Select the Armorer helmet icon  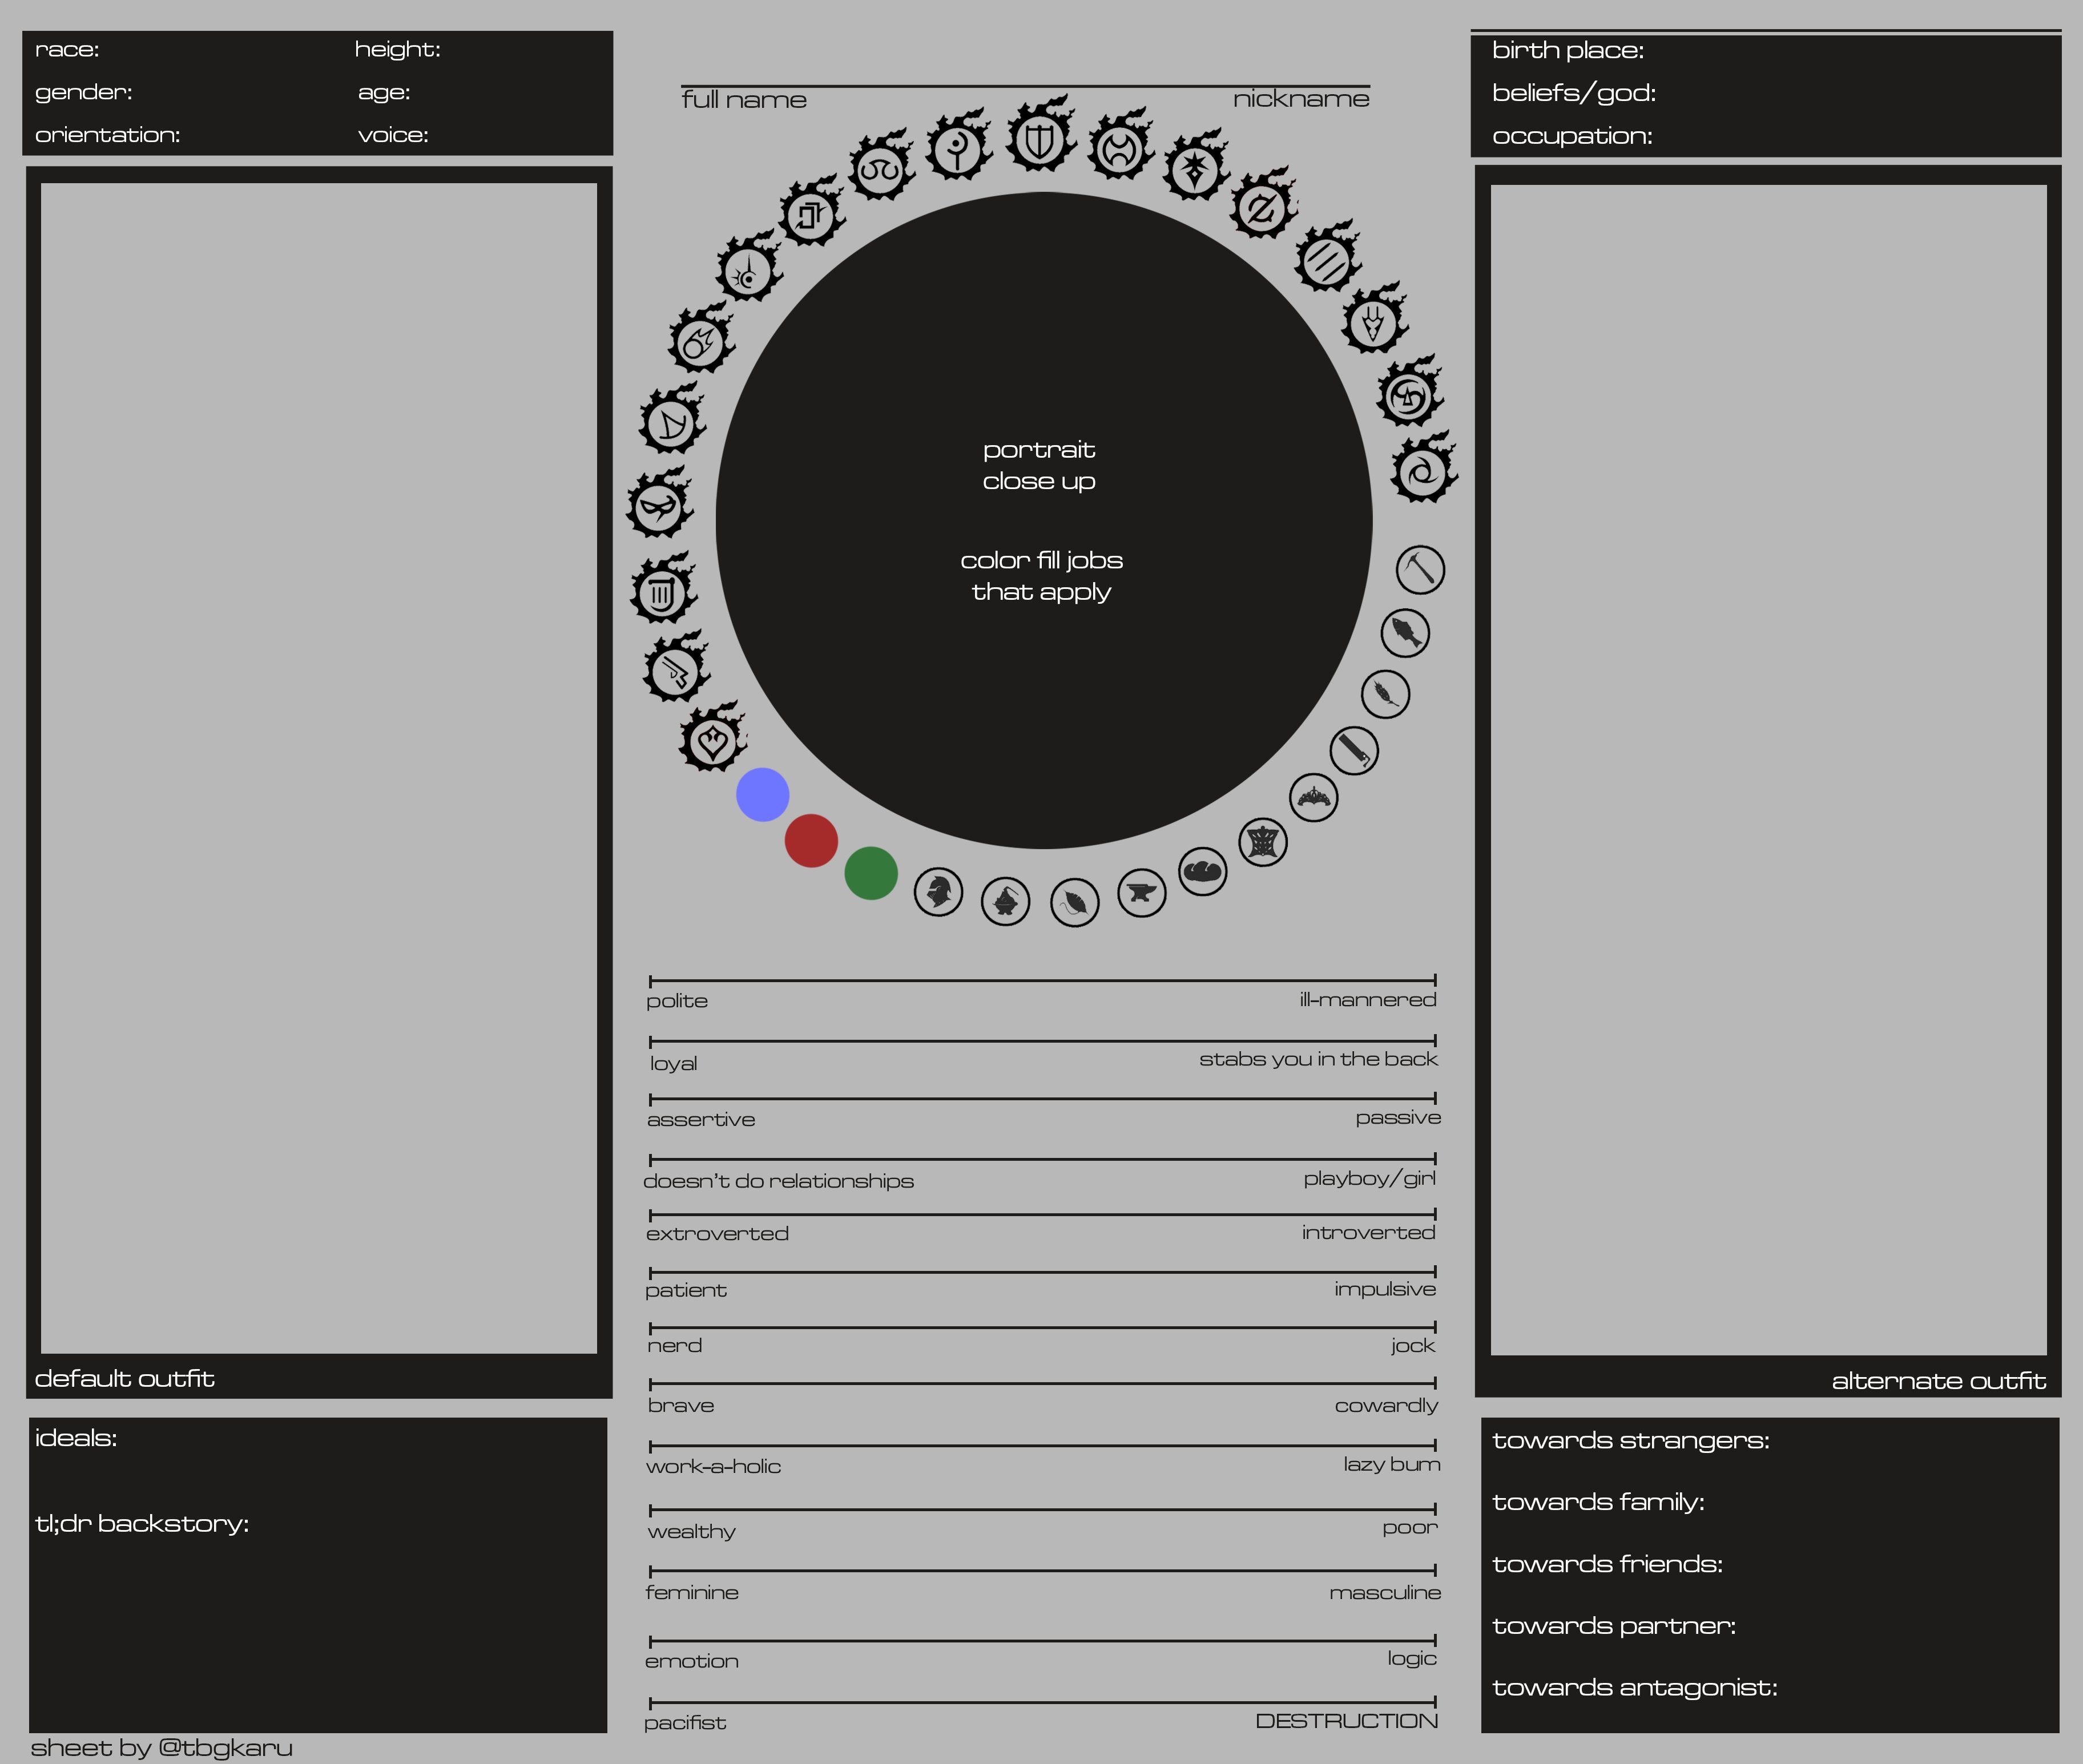pos(939,892)
